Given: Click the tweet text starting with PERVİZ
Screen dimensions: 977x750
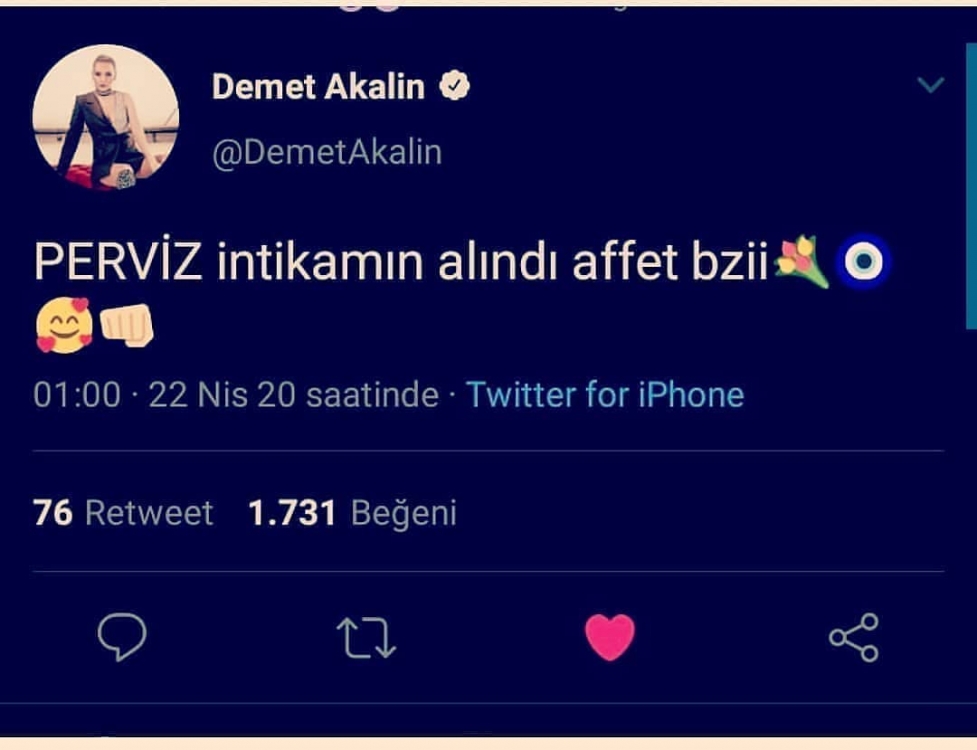Looking at the screenshot, I should pos(401,262).
